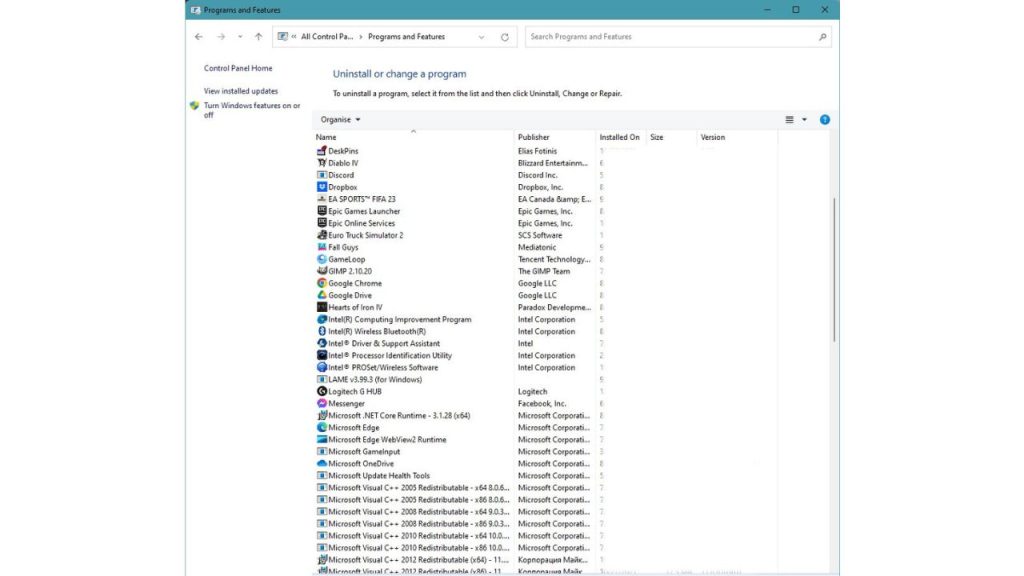Sort by Name column header
This screenshot has width=1024, height=576.
[413, 137]
